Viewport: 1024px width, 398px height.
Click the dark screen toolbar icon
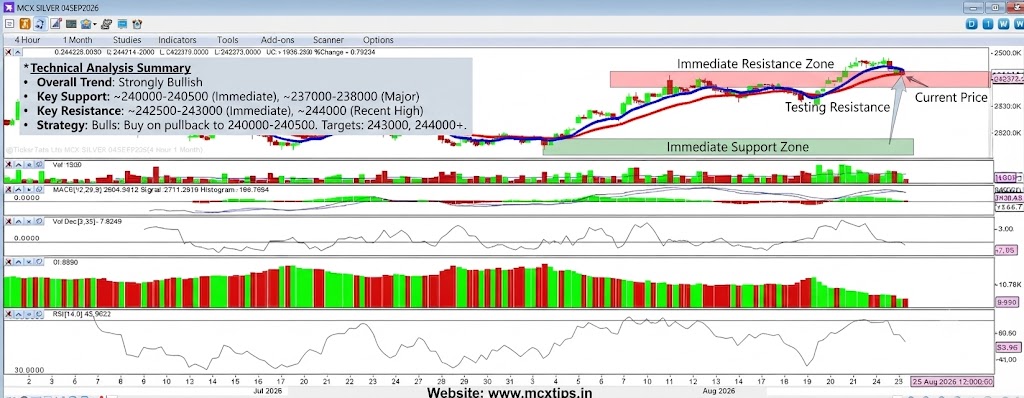[x=71, y=24]
